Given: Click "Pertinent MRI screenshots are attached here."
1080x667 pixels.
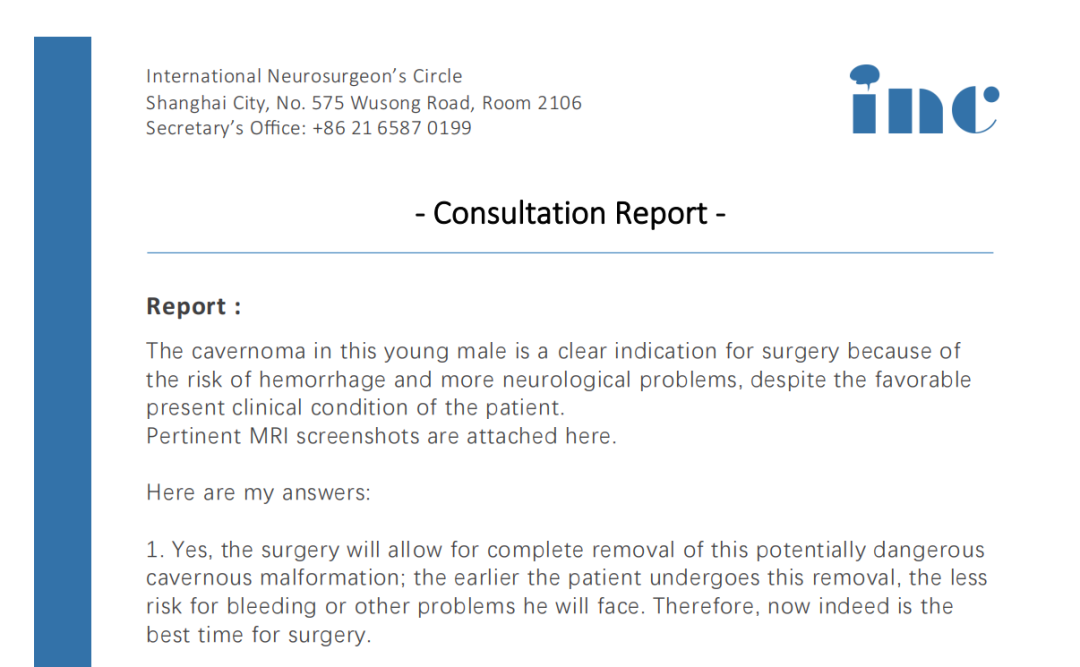Looking at the screenshot, I should point(381,437).
